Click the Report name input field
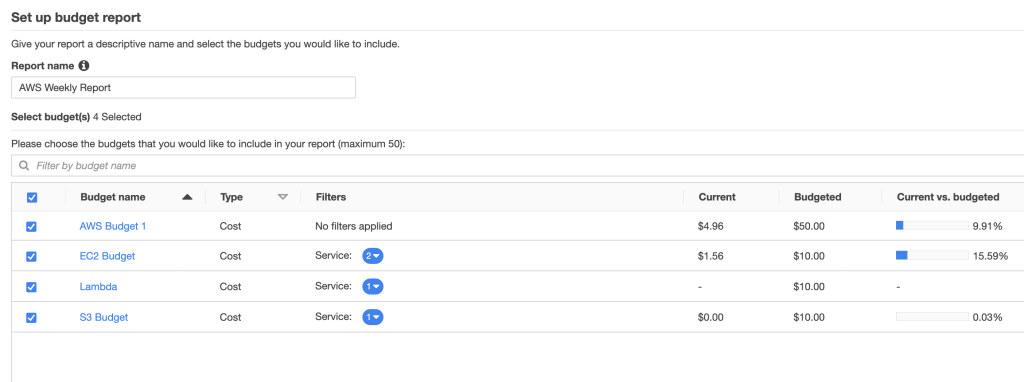This screenshot has height=382, width=1024. point(184,88)
